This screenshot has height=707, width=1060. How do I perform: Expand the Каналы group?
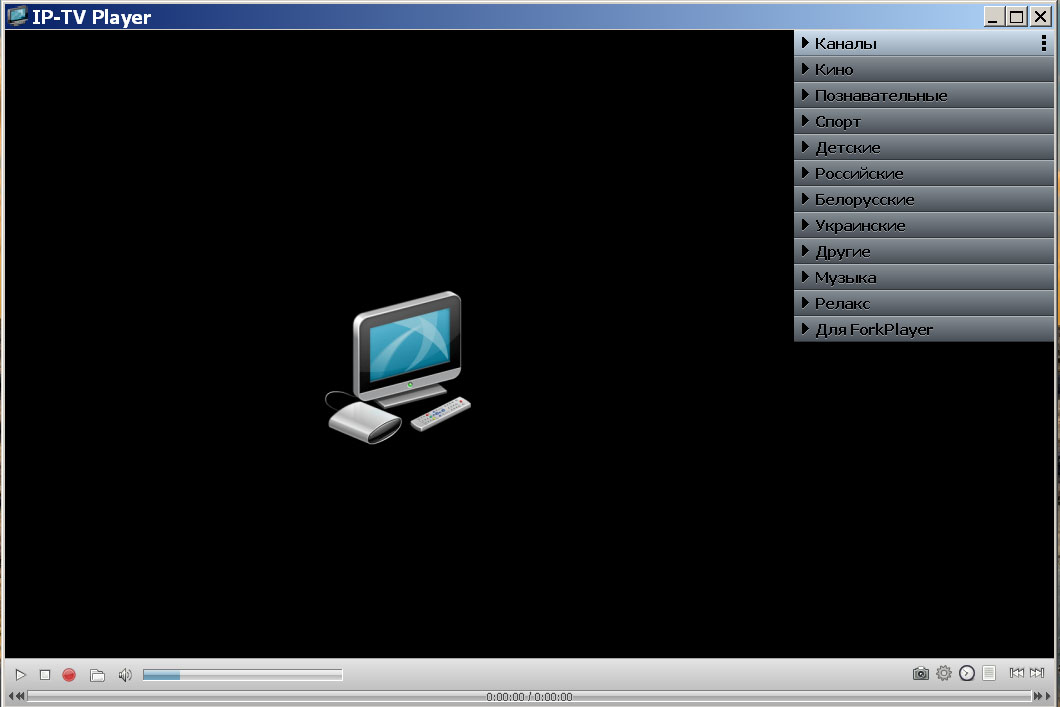(x=923, y=43)
